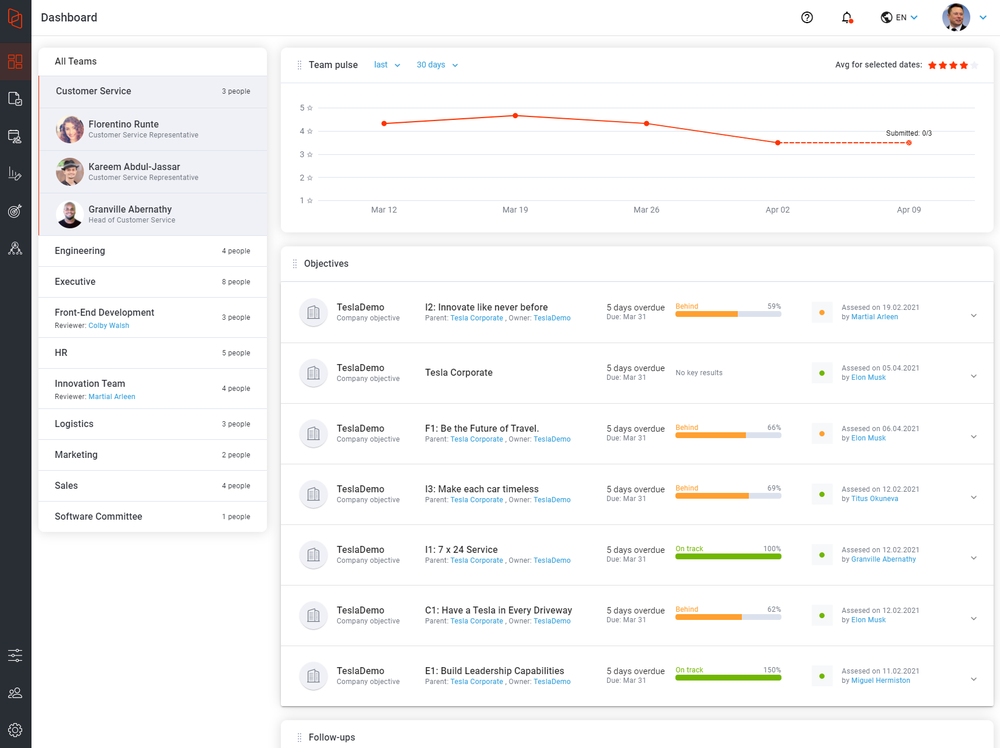Open Colby Walsh reviewer link
Viewport: 1000px width, 748px height.
click(x=110, y=325)
